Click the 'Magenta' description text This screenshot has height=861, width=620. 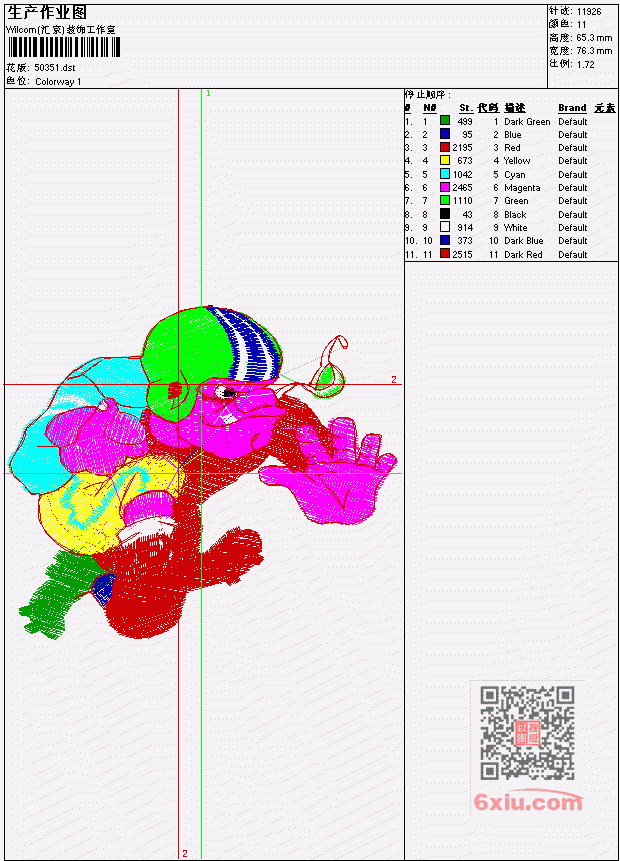click(522, 188)
